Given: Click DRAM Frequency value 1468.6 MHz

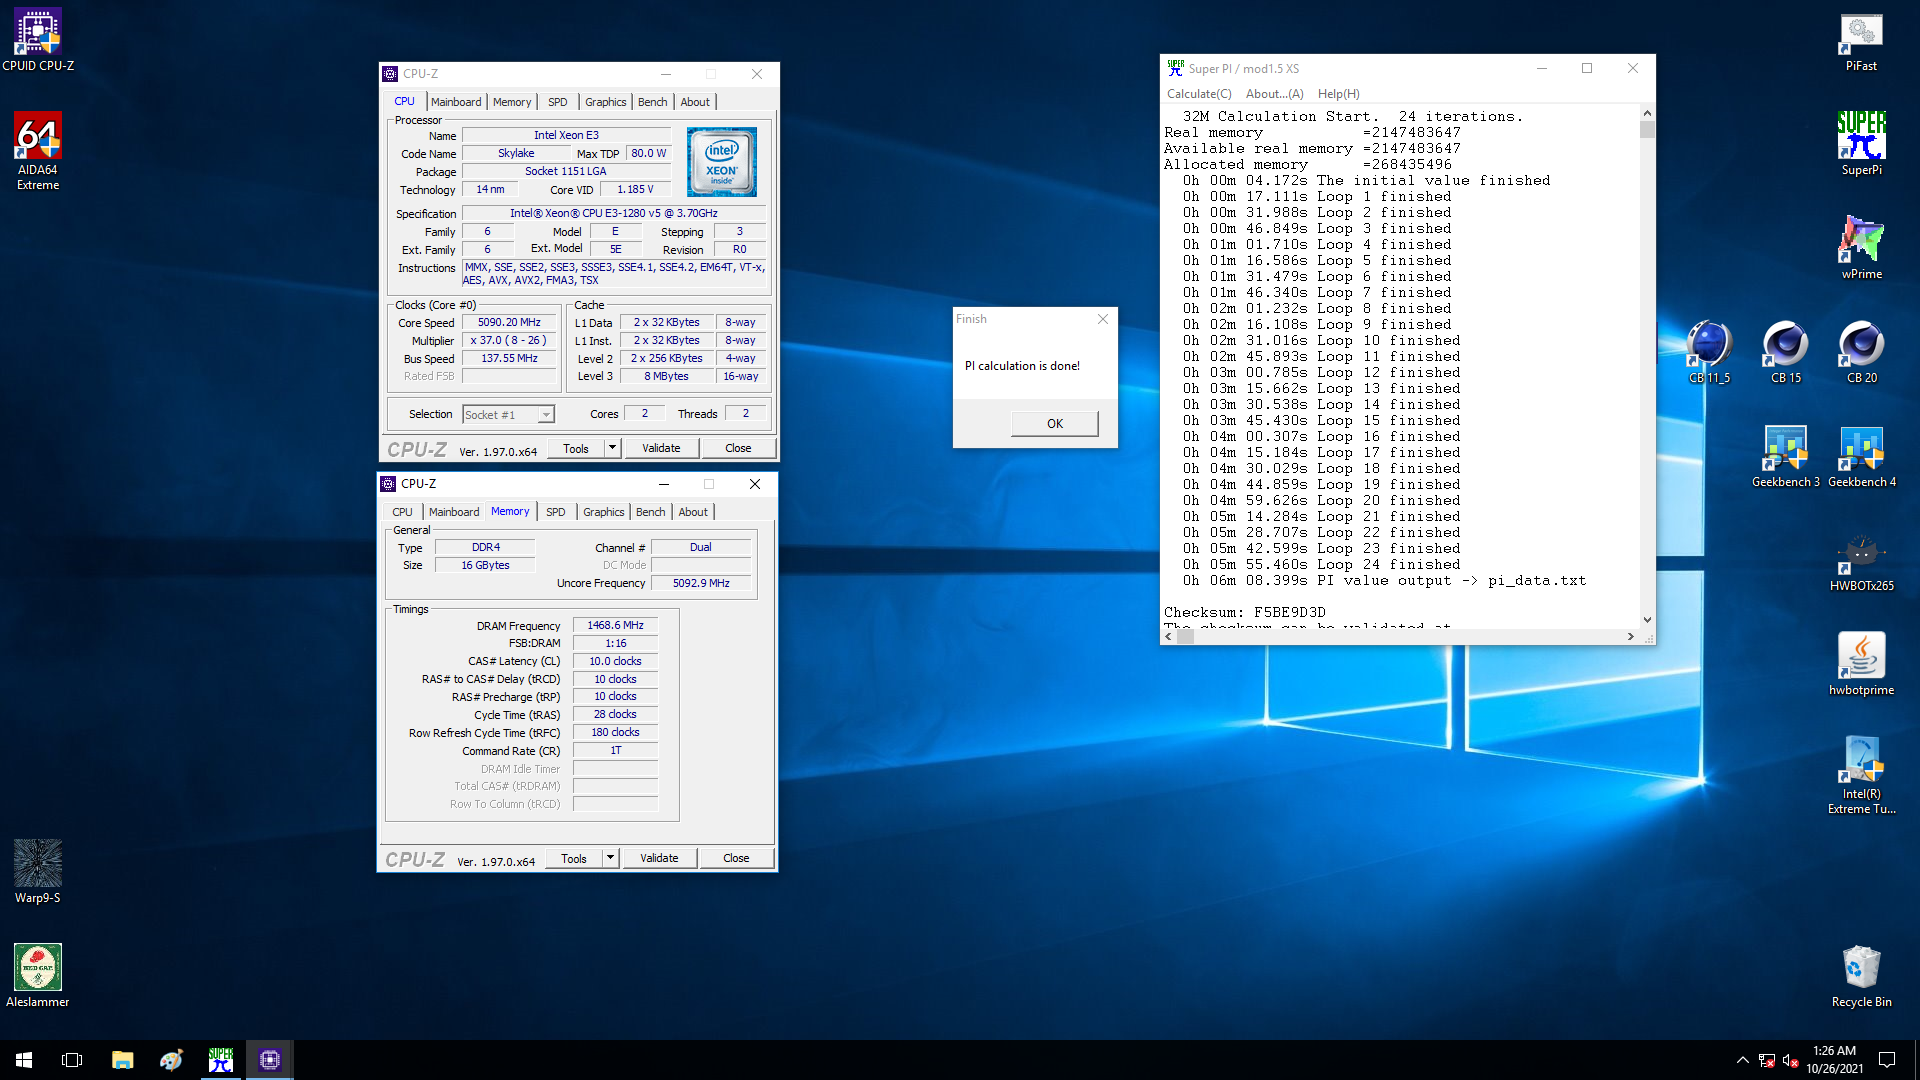Looking at the screenshot, I should pos(615,625).
